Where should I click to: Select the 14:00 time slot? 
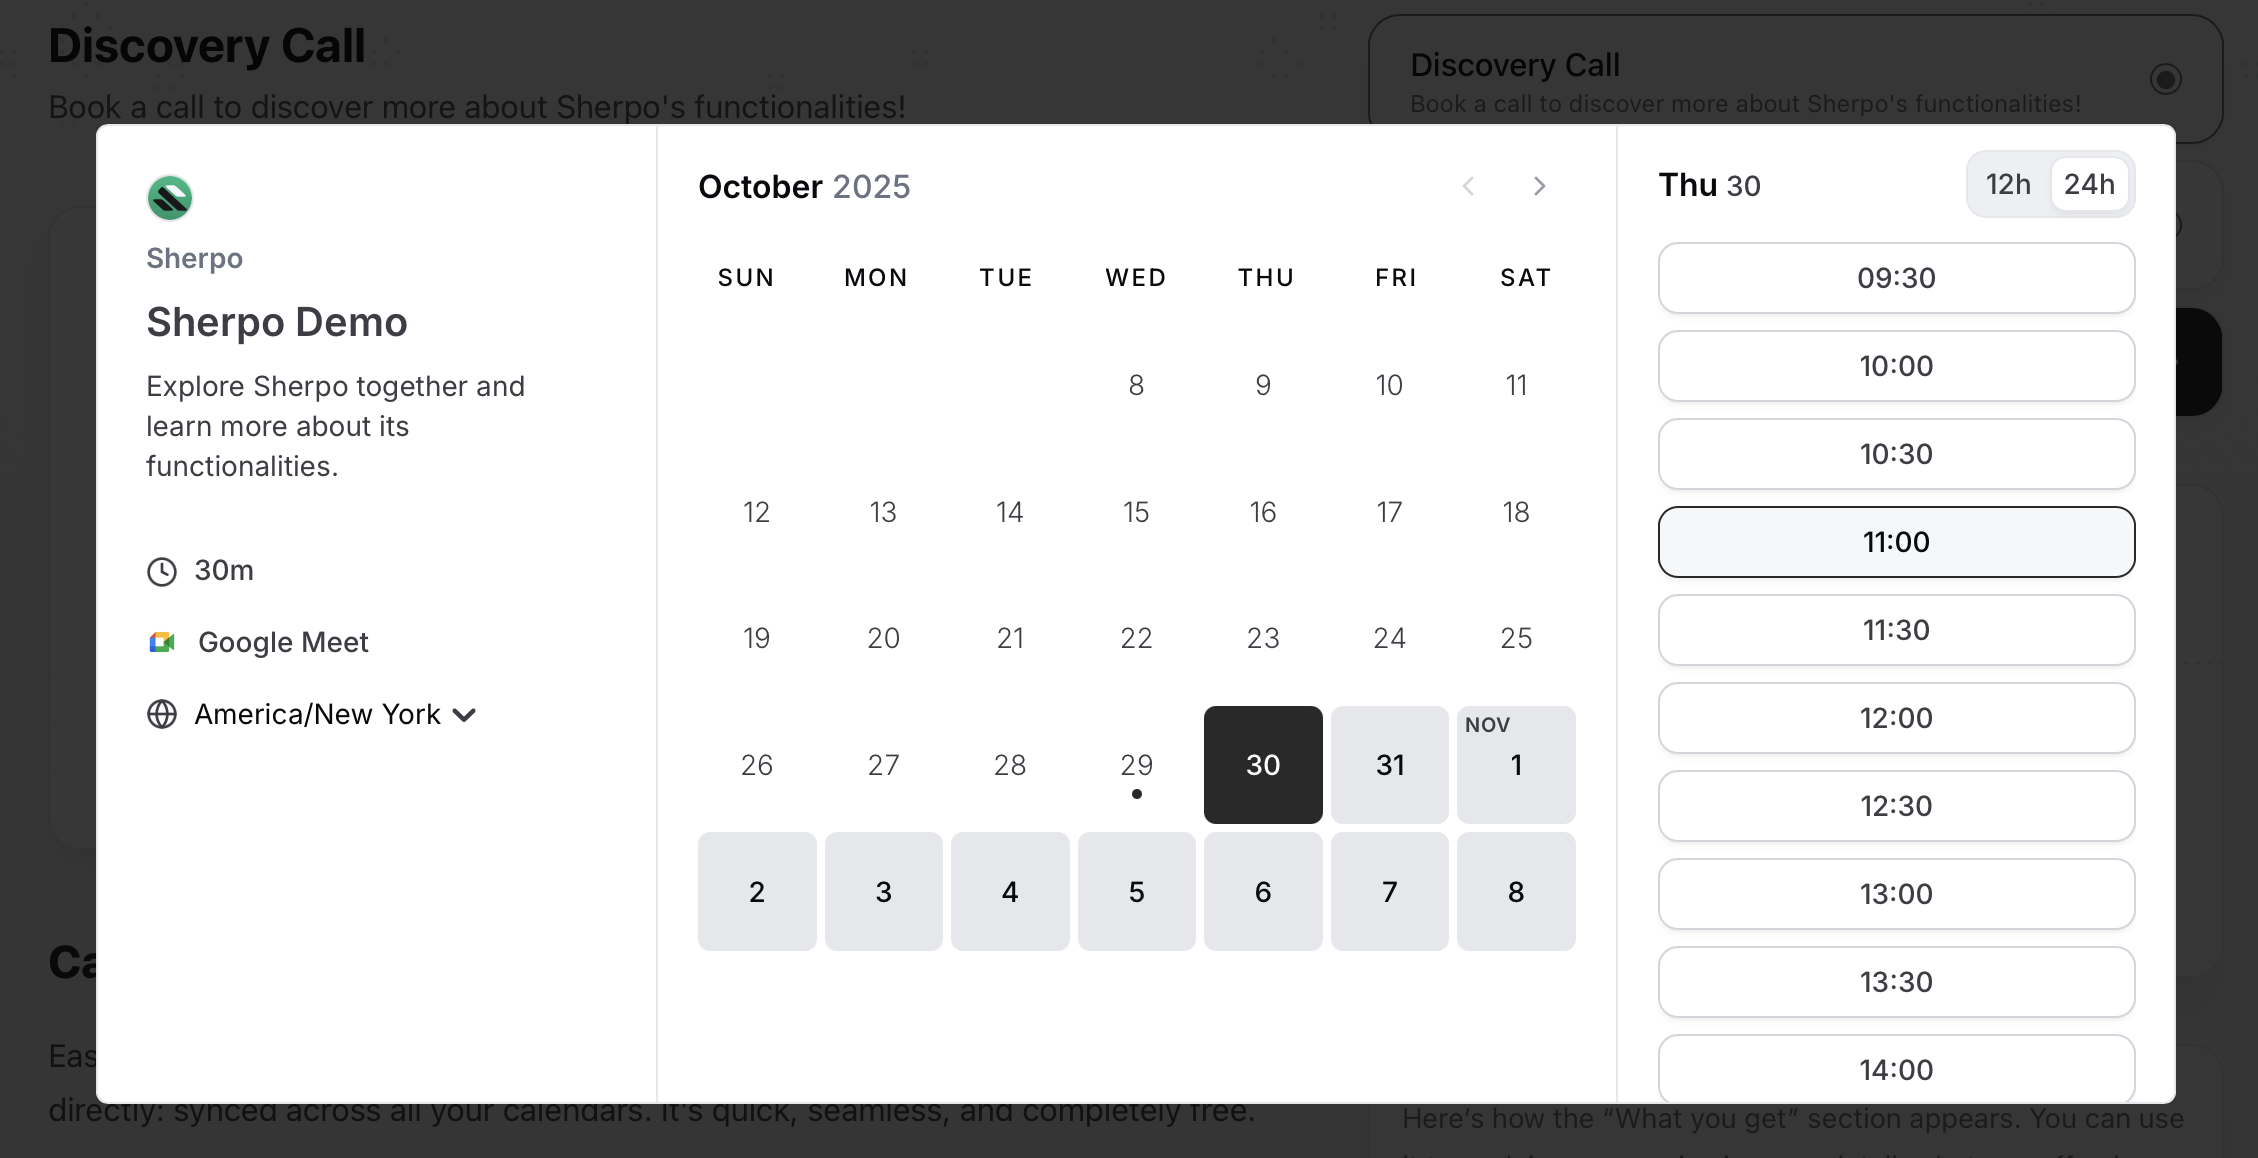[x=1896, y=1069]
